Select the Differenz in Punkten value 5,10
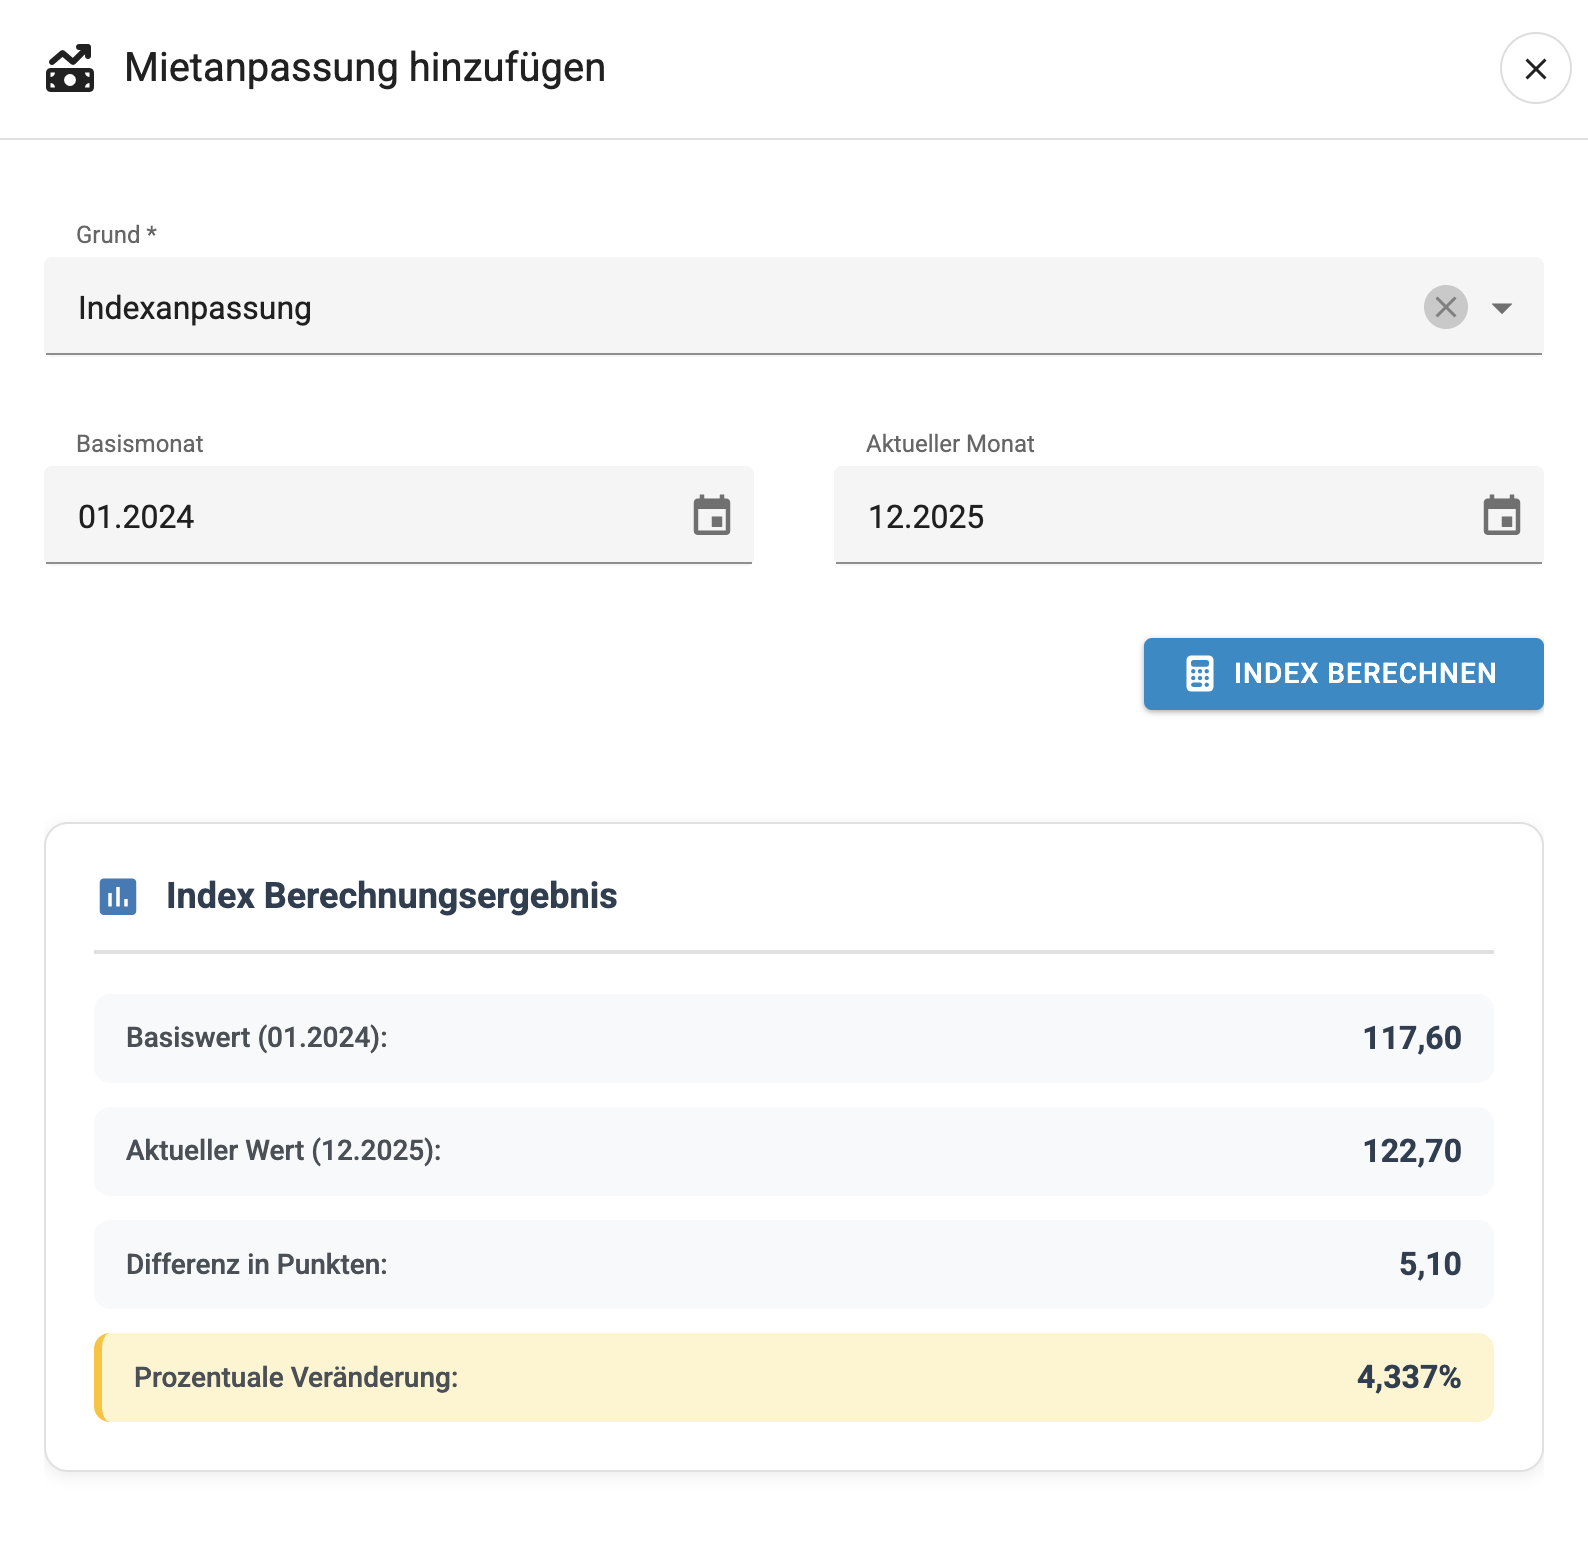The image size is (1588, 1546). click(x=1430, y=1264)
